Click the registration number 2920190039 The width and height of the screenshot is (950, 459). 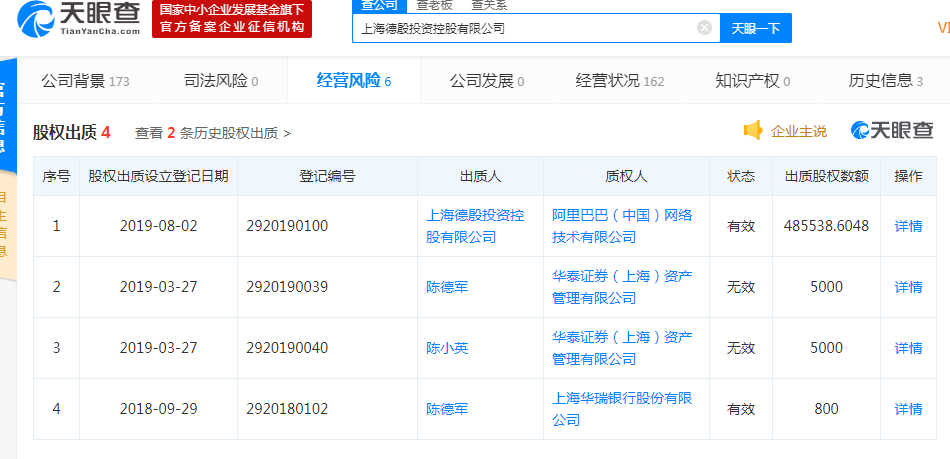287,287
